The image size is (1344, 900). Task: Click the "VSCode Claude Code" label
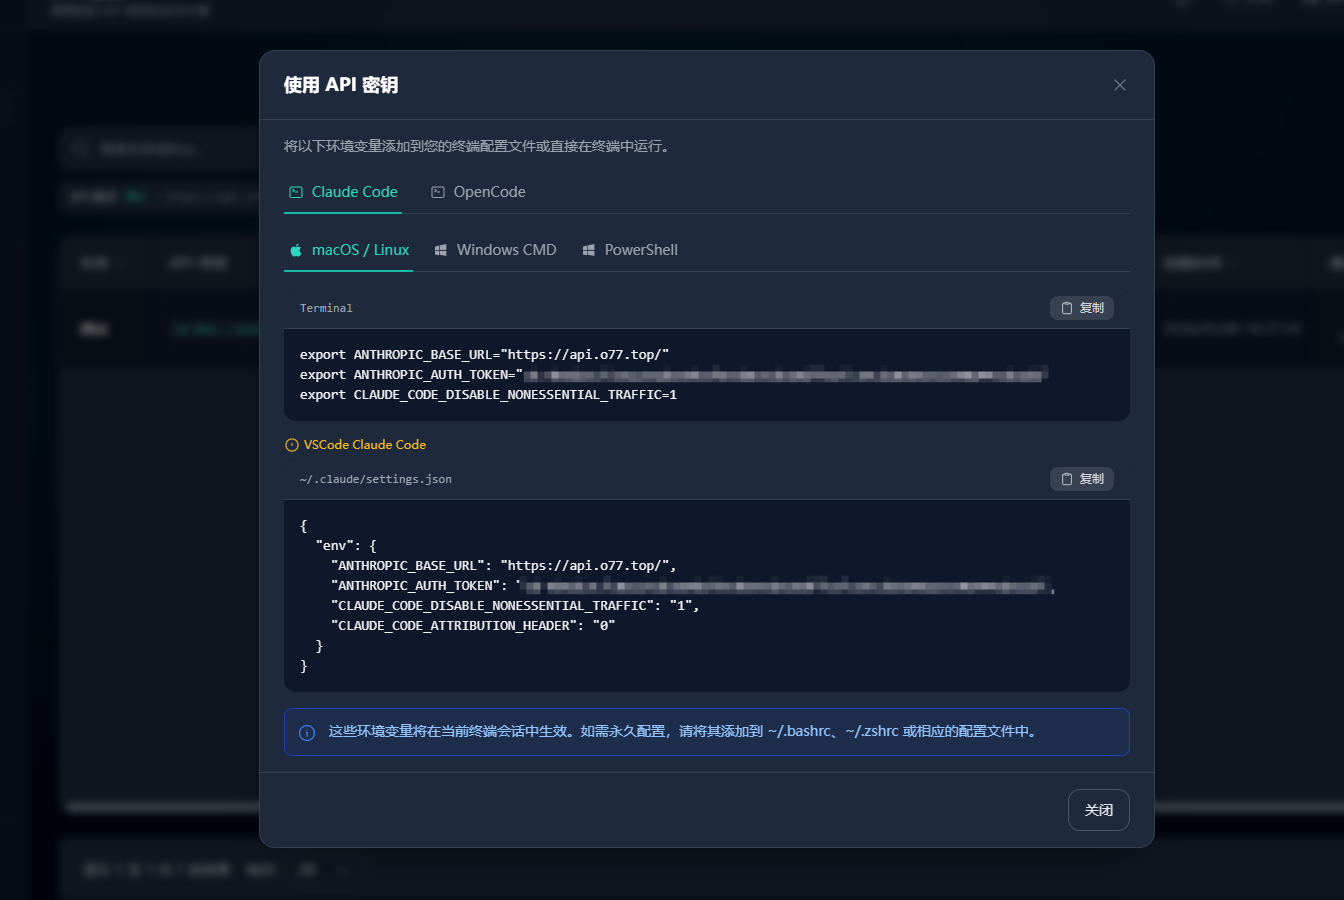365,445
